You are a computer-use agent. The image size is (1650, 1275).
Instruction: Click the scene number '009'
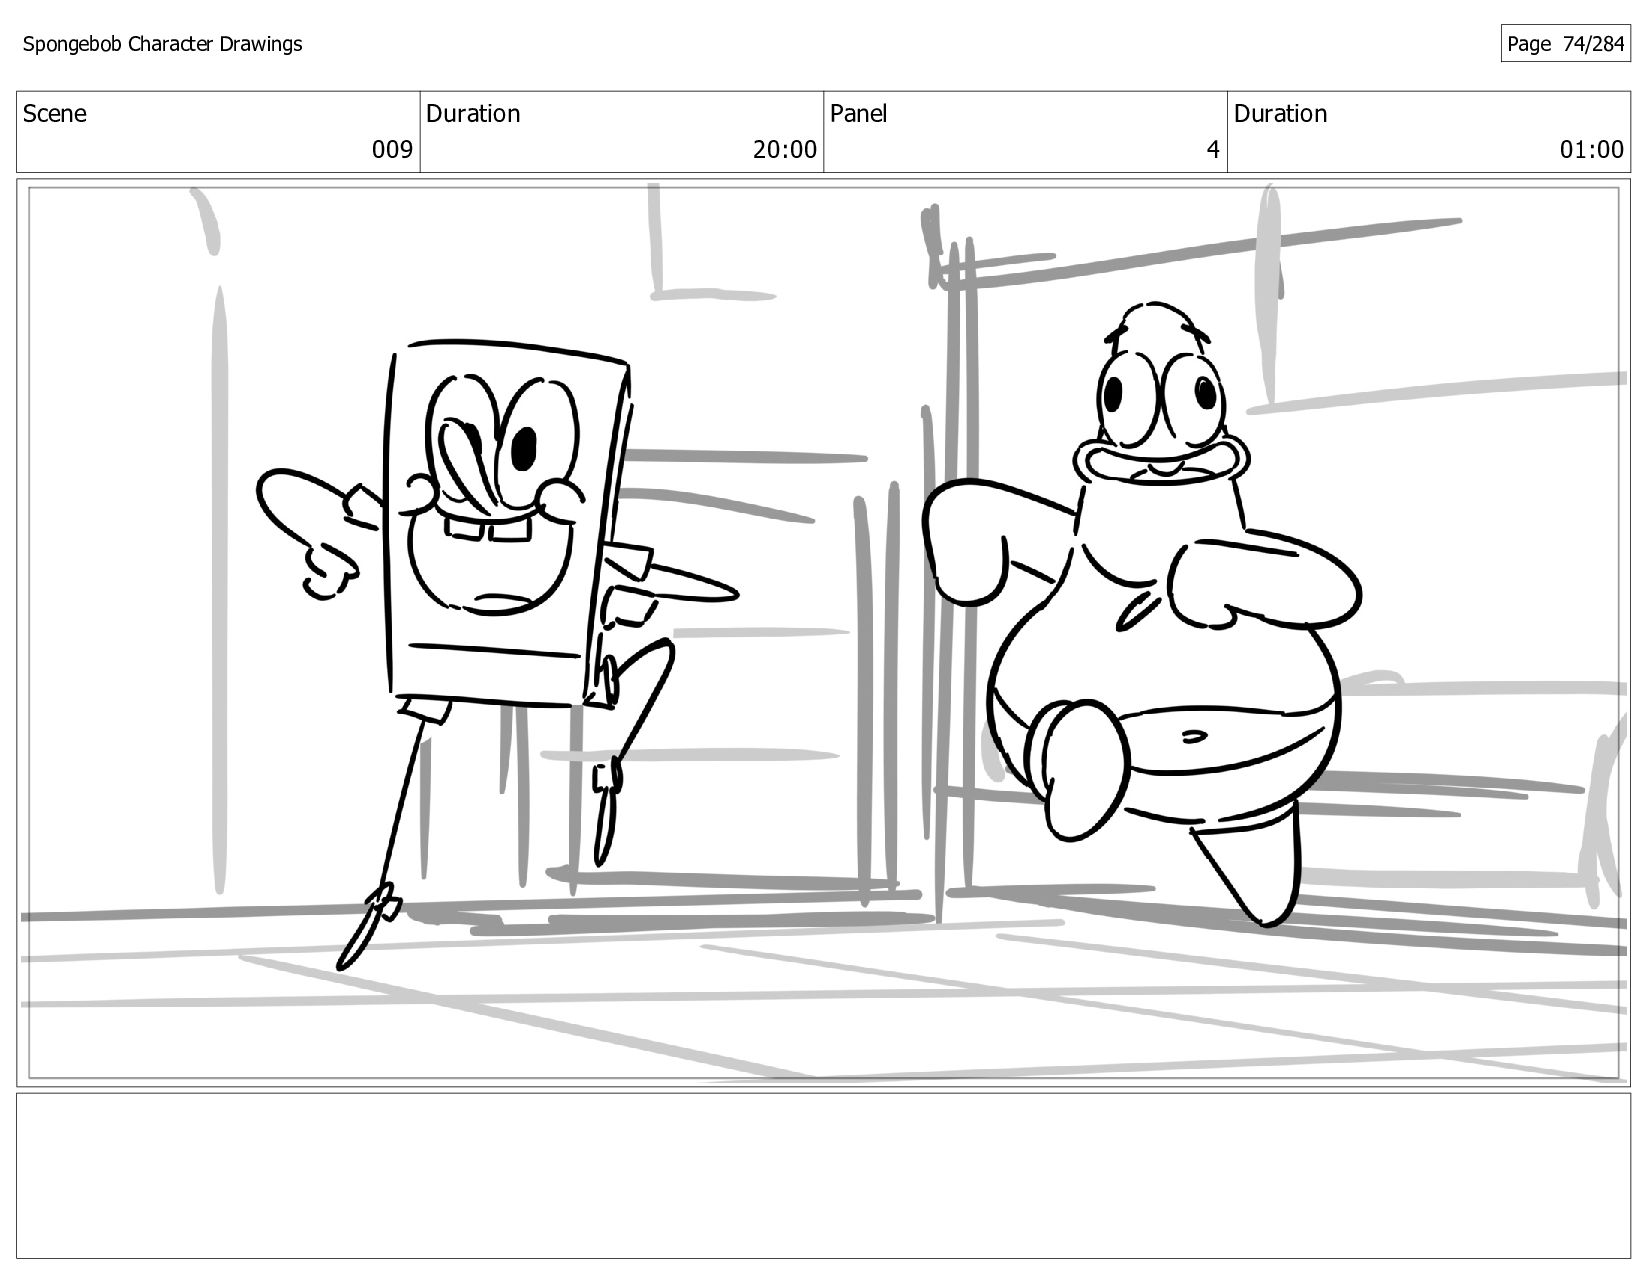point(392,150)
